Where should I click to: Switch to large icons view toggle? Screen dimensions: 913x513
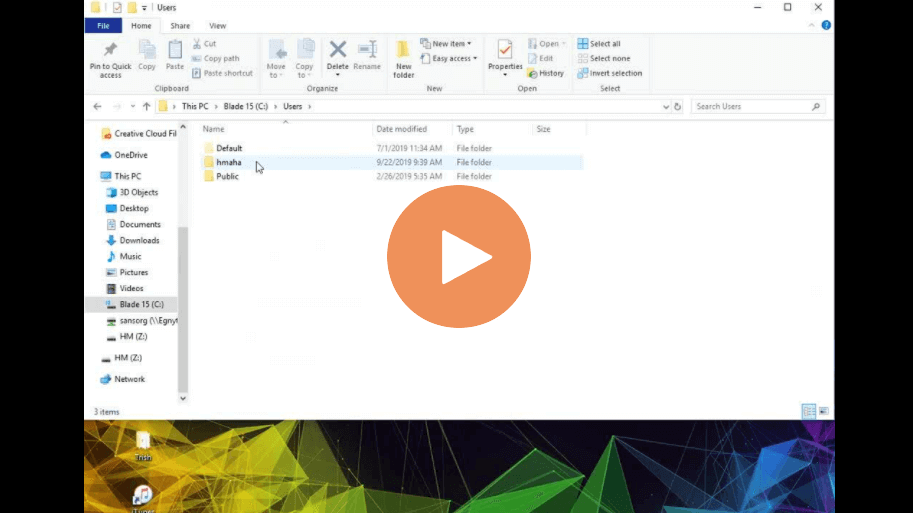pos(823,411)
